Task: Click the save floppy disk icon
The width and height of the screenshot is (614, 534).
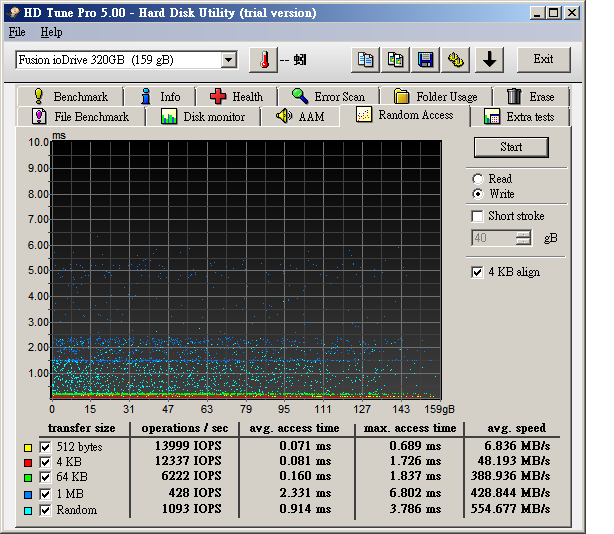Action: [425, 60]
